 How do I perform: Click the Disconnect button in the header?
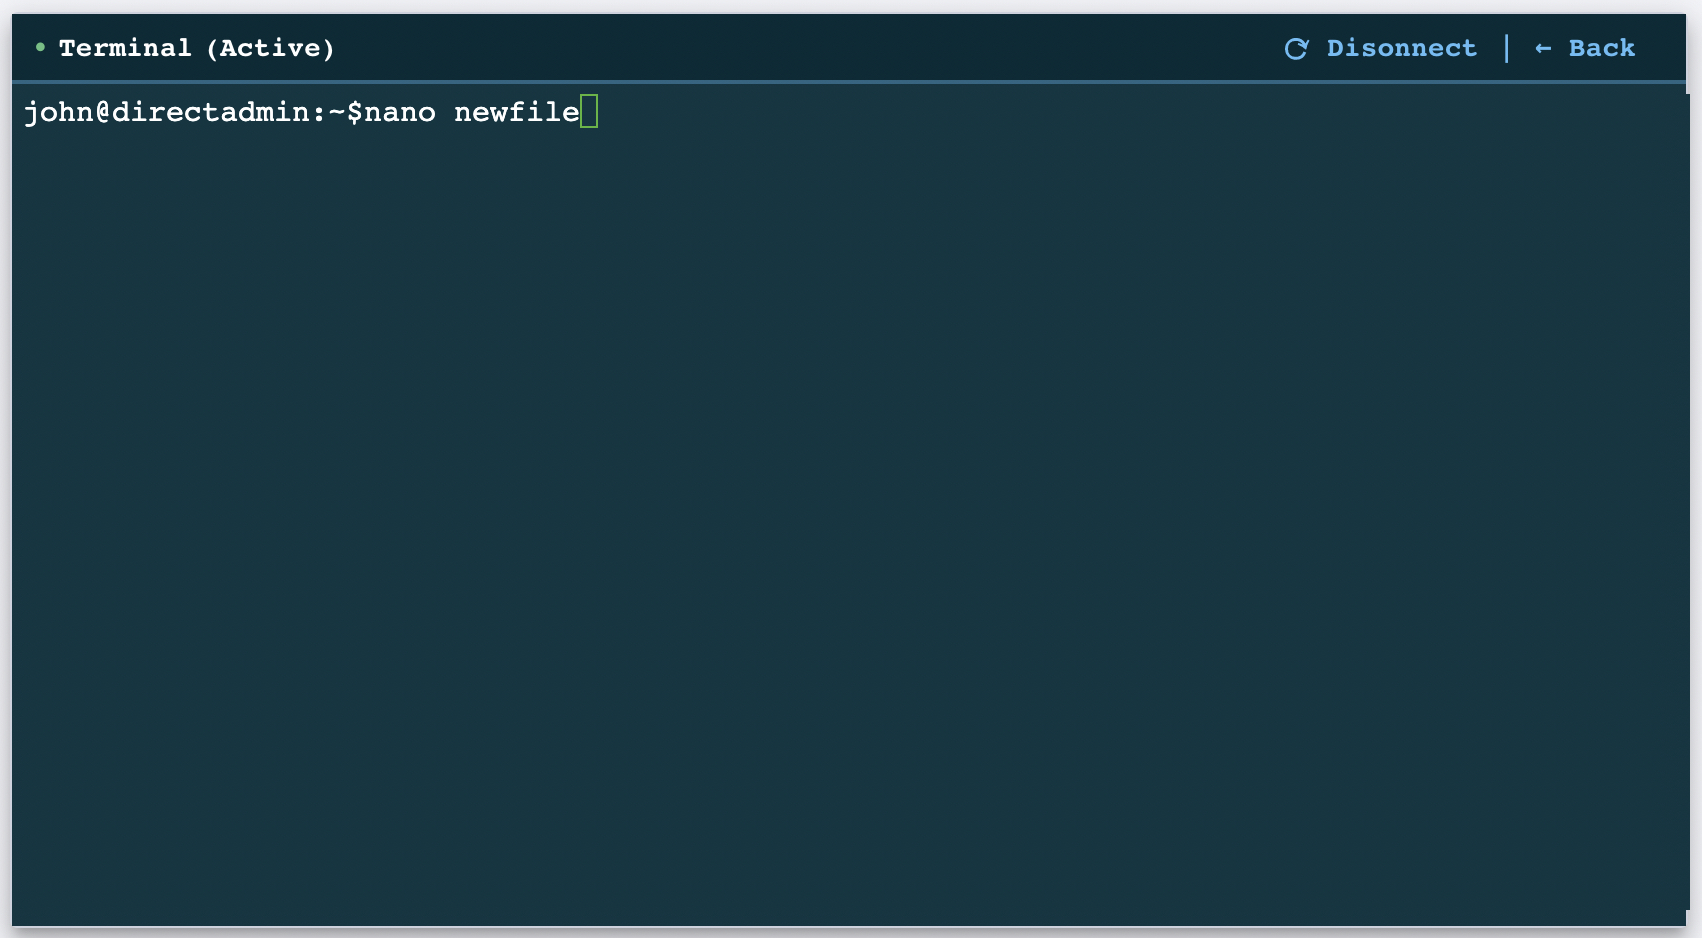point(1402,47)
